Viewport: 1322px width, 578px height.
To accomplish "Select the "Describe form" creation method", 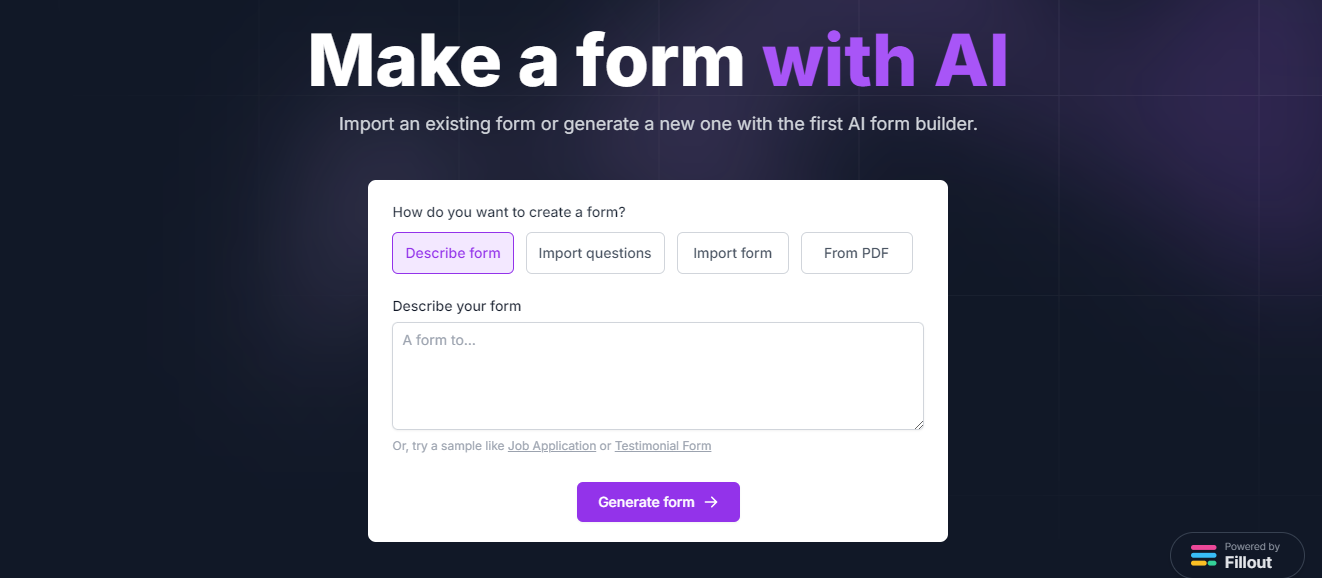I will pos(453,253).
